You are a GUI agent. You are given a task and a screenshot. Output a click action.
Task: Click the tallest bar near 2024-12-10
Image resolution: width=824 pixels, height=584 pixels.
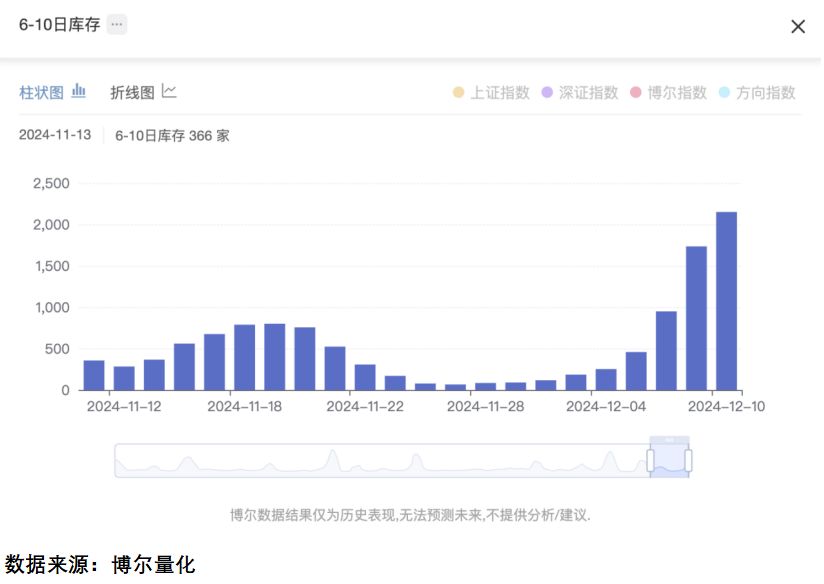coord(726,301)
